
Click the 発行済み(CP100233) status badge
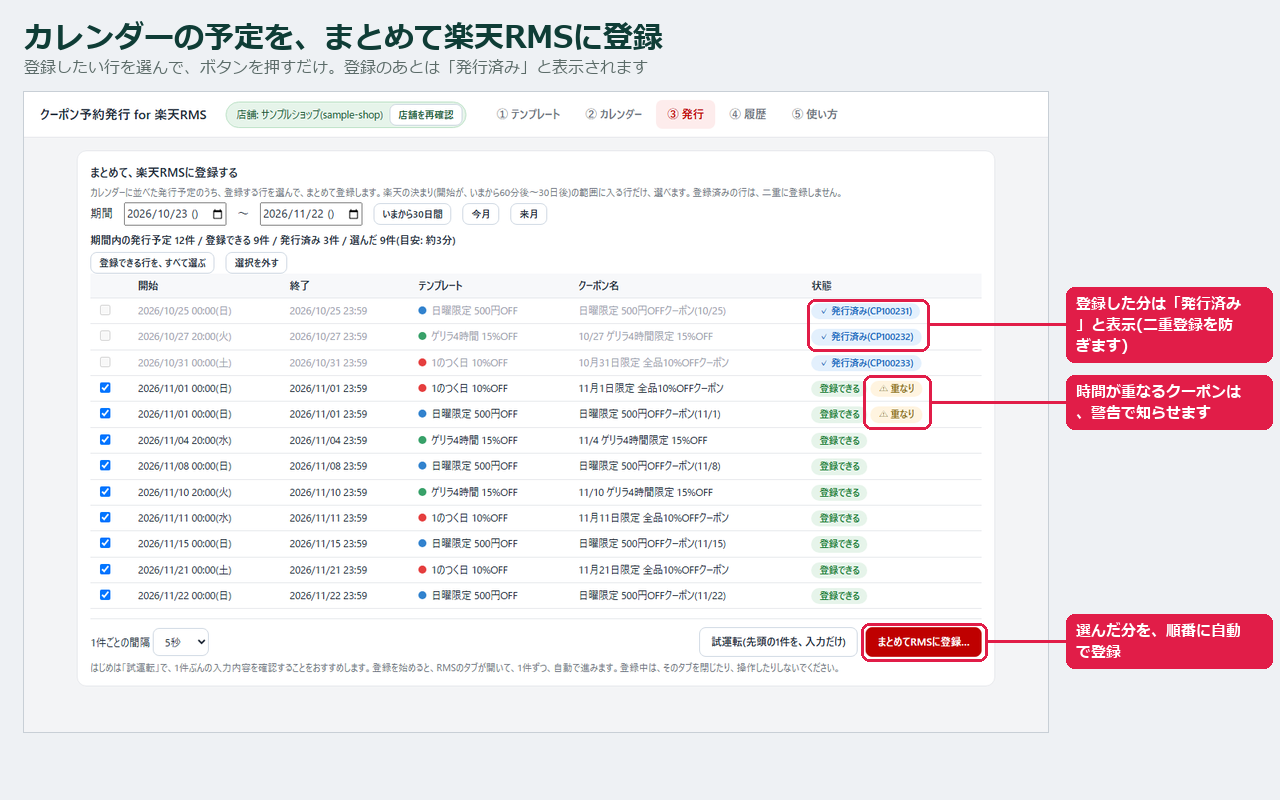pyautogui.click(x=866, y=363)
